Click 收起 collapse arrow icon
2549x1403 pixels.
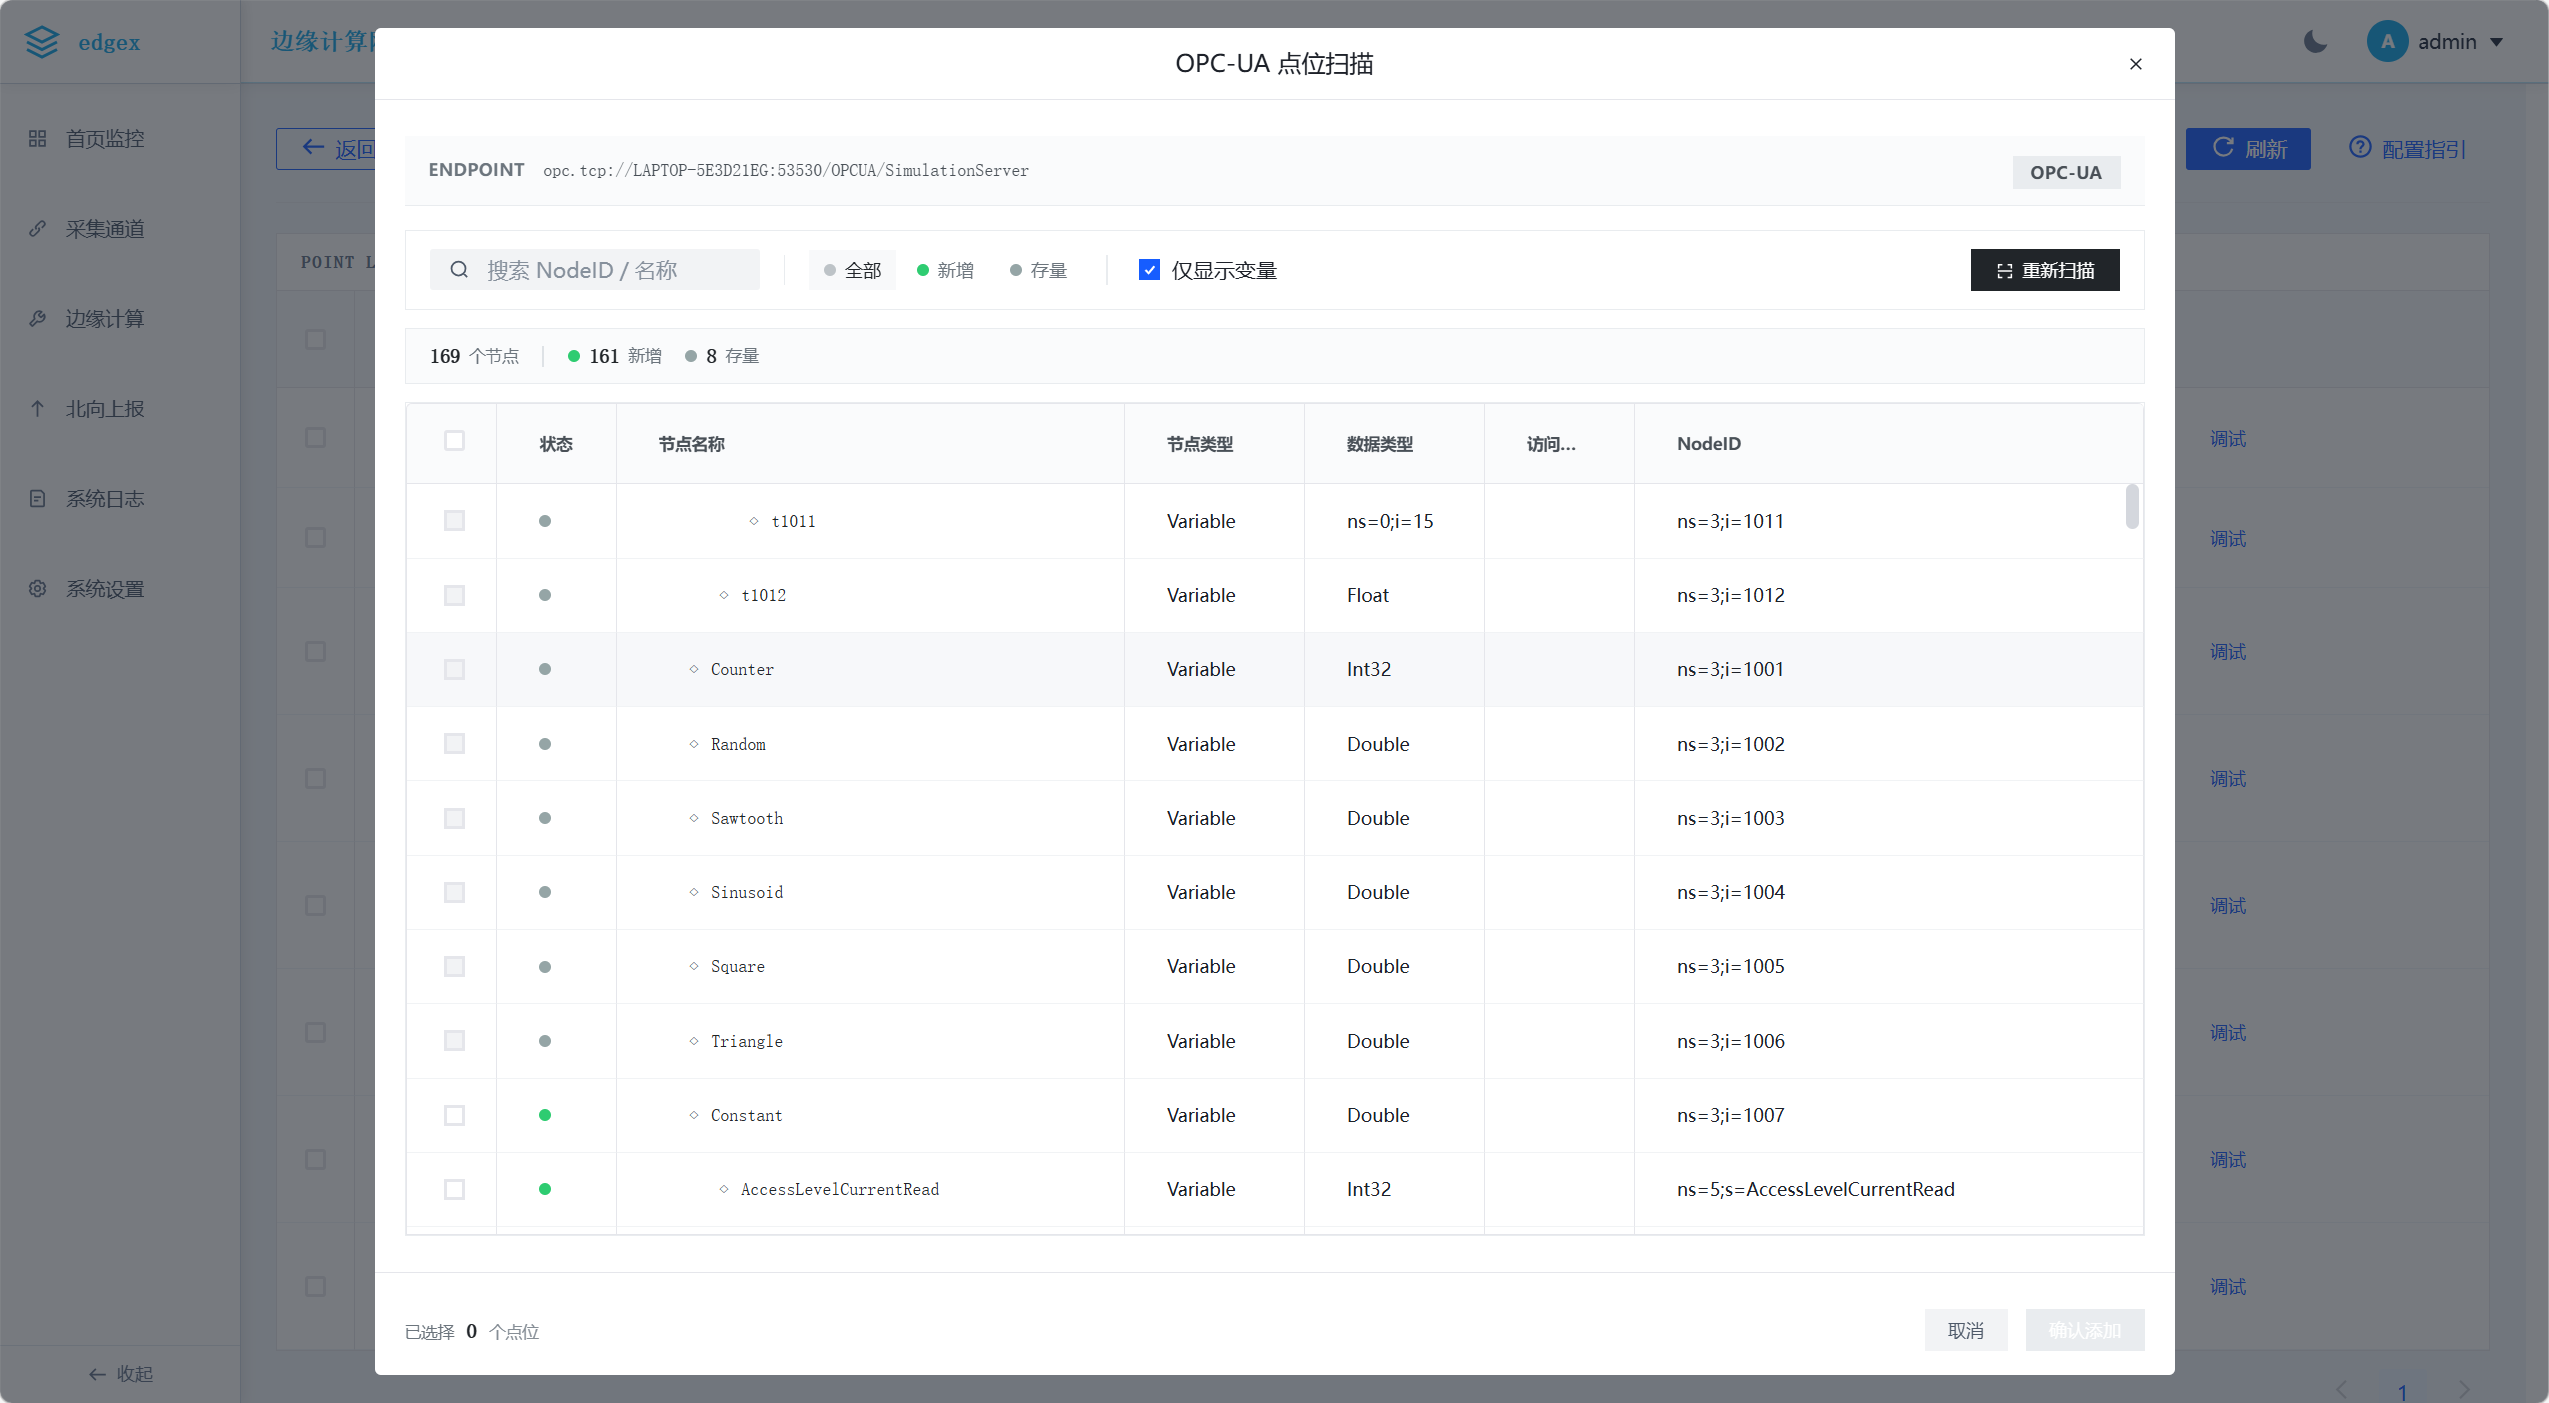point(97,1374)
